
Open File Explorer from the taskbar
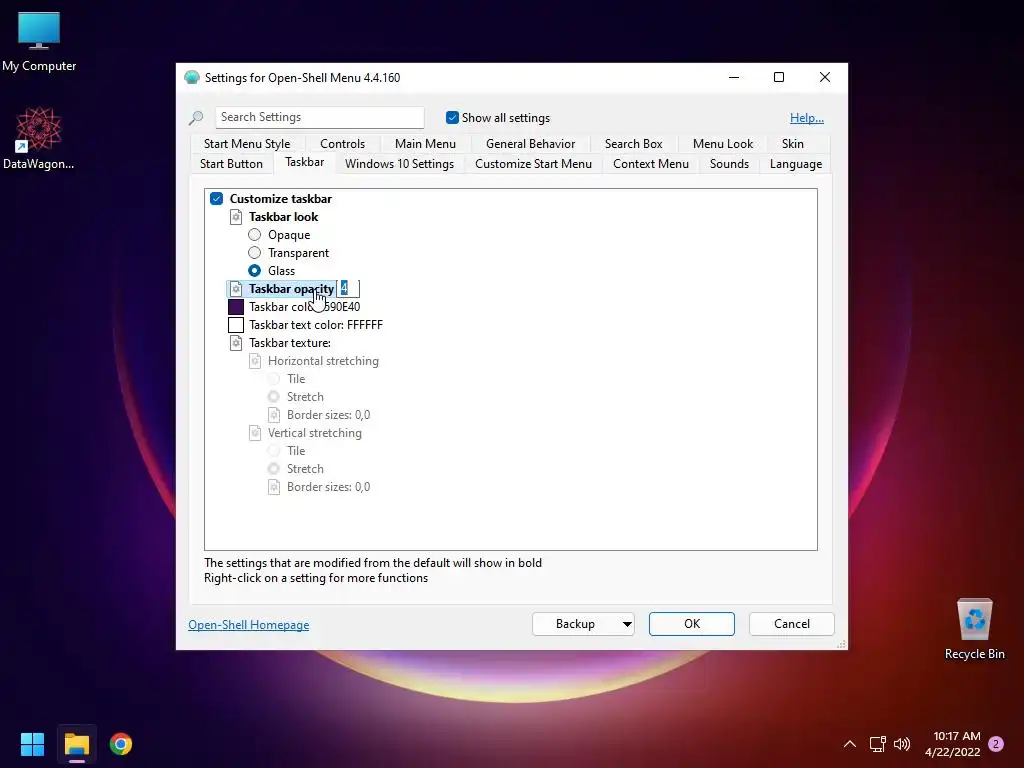pos(76,744)
